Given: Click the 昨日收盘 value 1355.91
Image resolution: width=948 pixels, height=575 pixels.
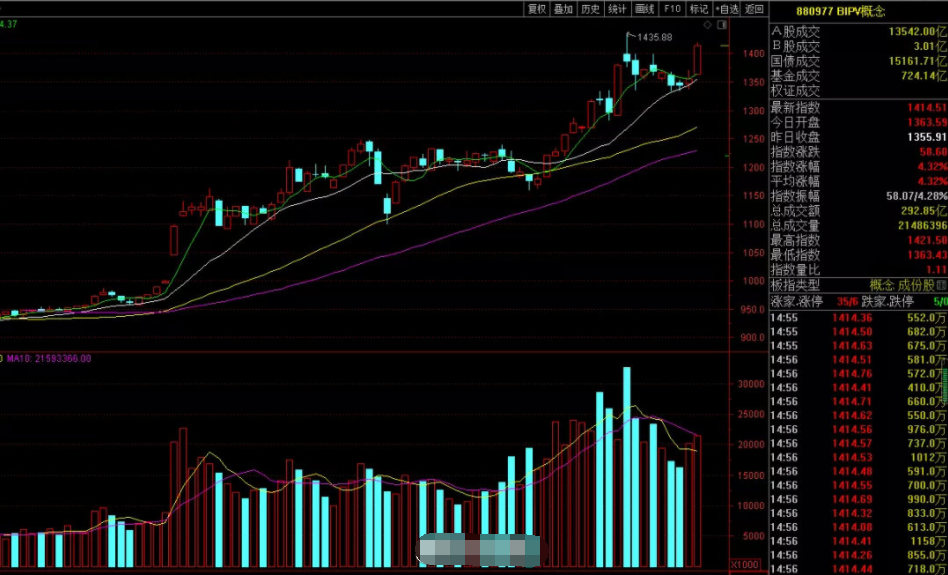Looking at the screenshot, I should pos(927,137).
